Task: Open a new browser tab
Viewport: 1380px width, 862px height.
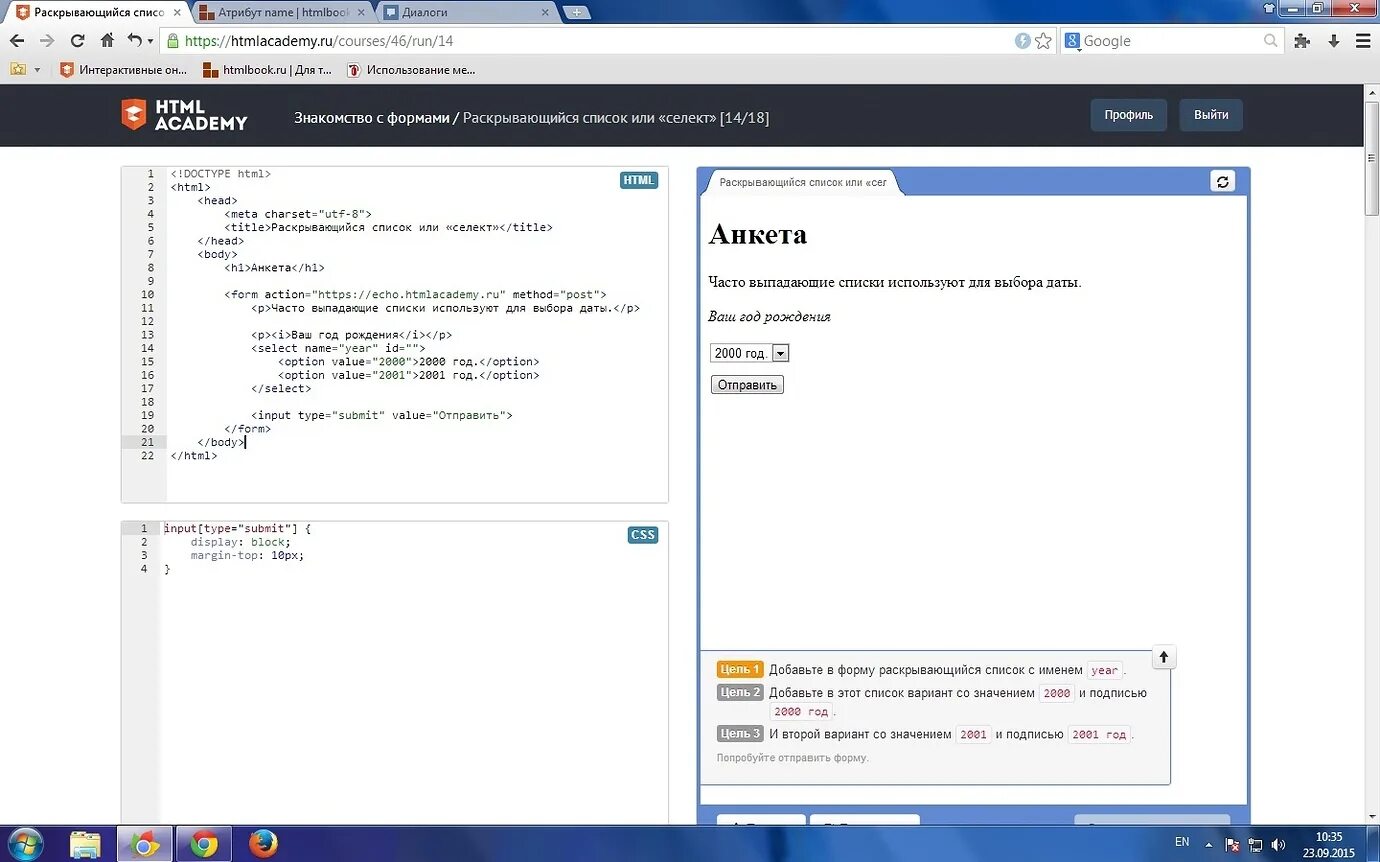Action: (x=576, y=12)
